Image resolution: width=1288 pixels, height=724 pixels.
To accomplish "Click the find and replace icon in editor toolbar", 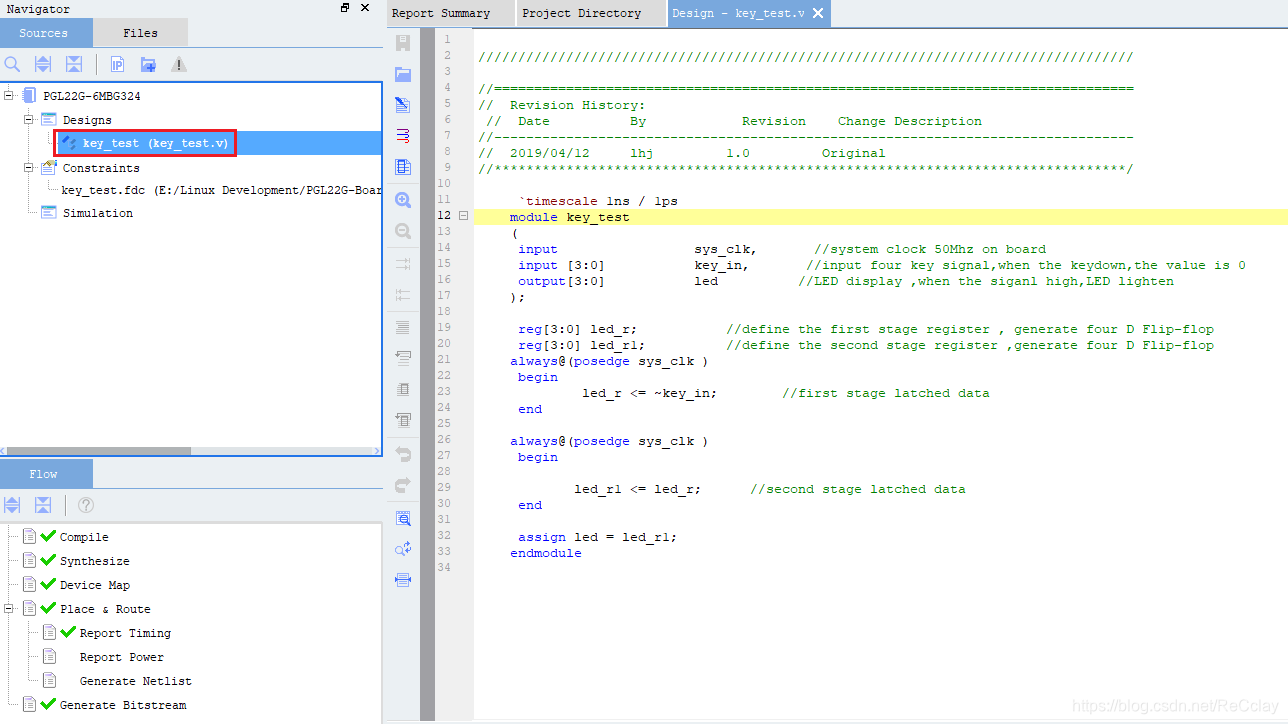I will [x=403, y=549].
